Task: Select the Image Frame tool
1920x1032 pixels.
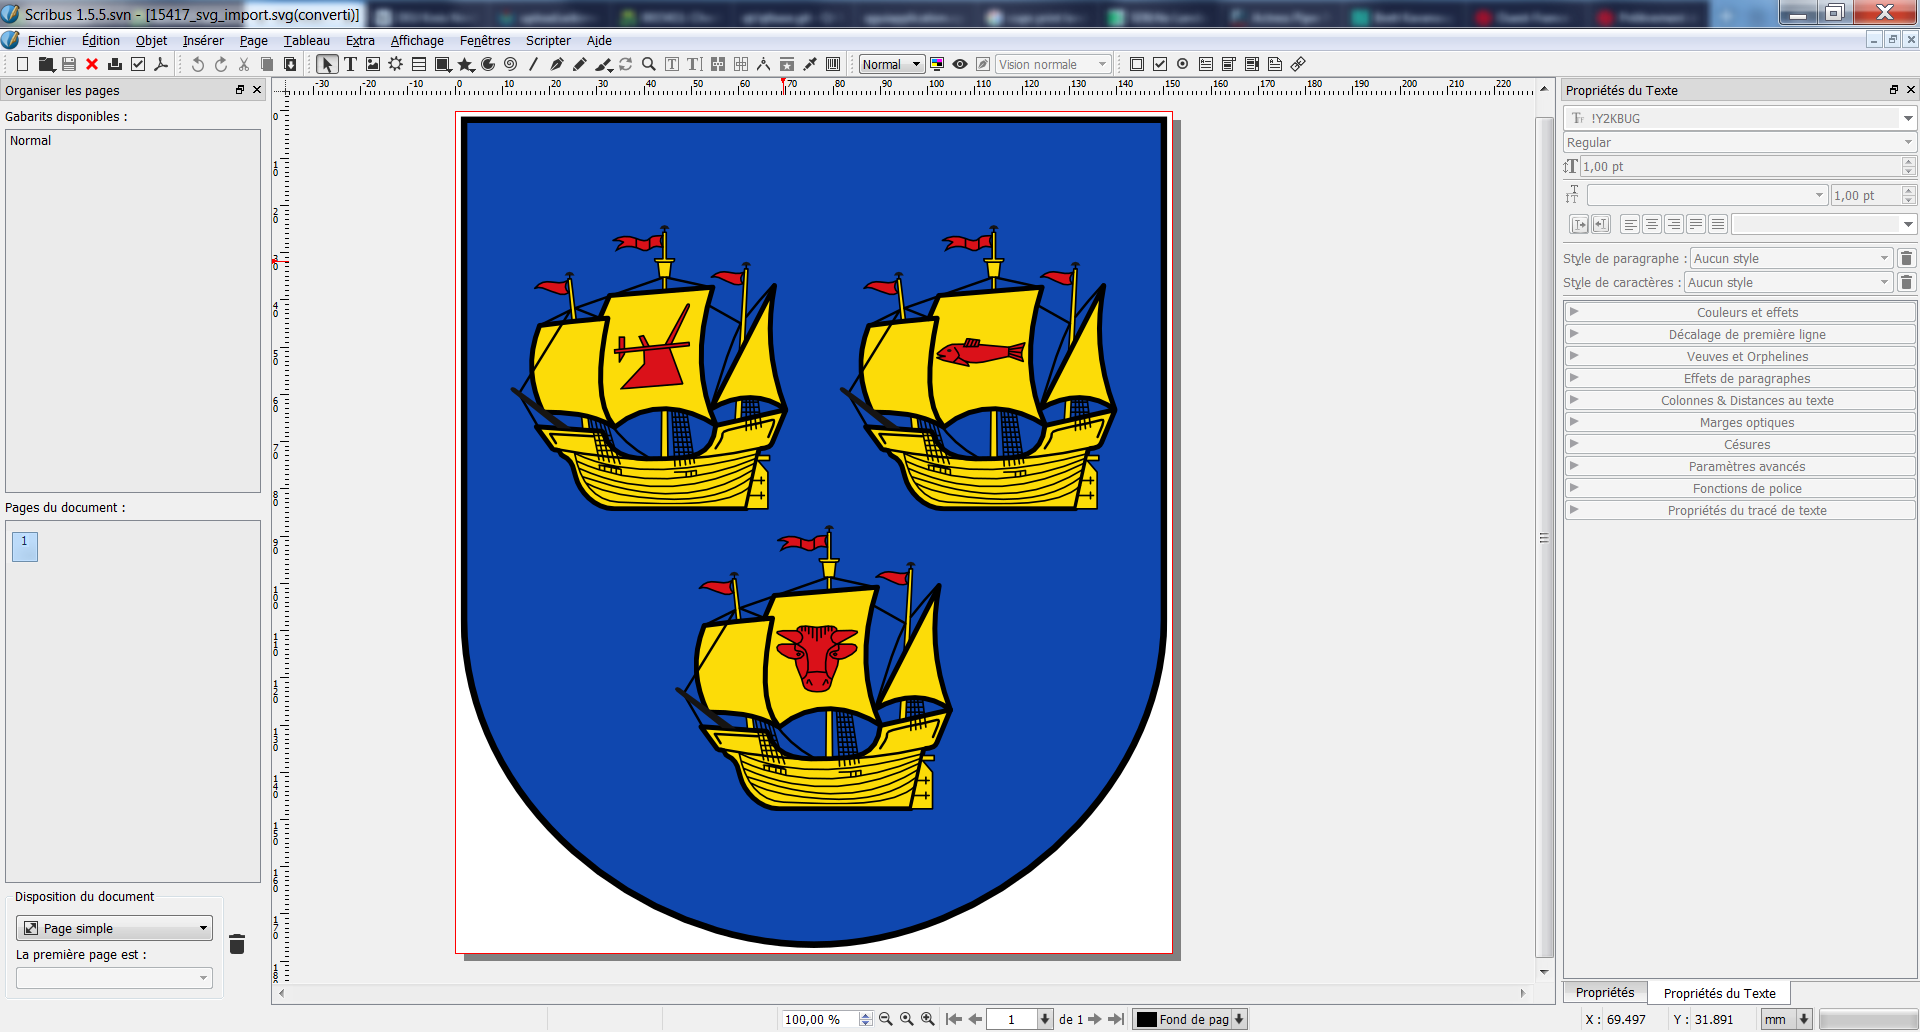Action: [x=373, y=64]
